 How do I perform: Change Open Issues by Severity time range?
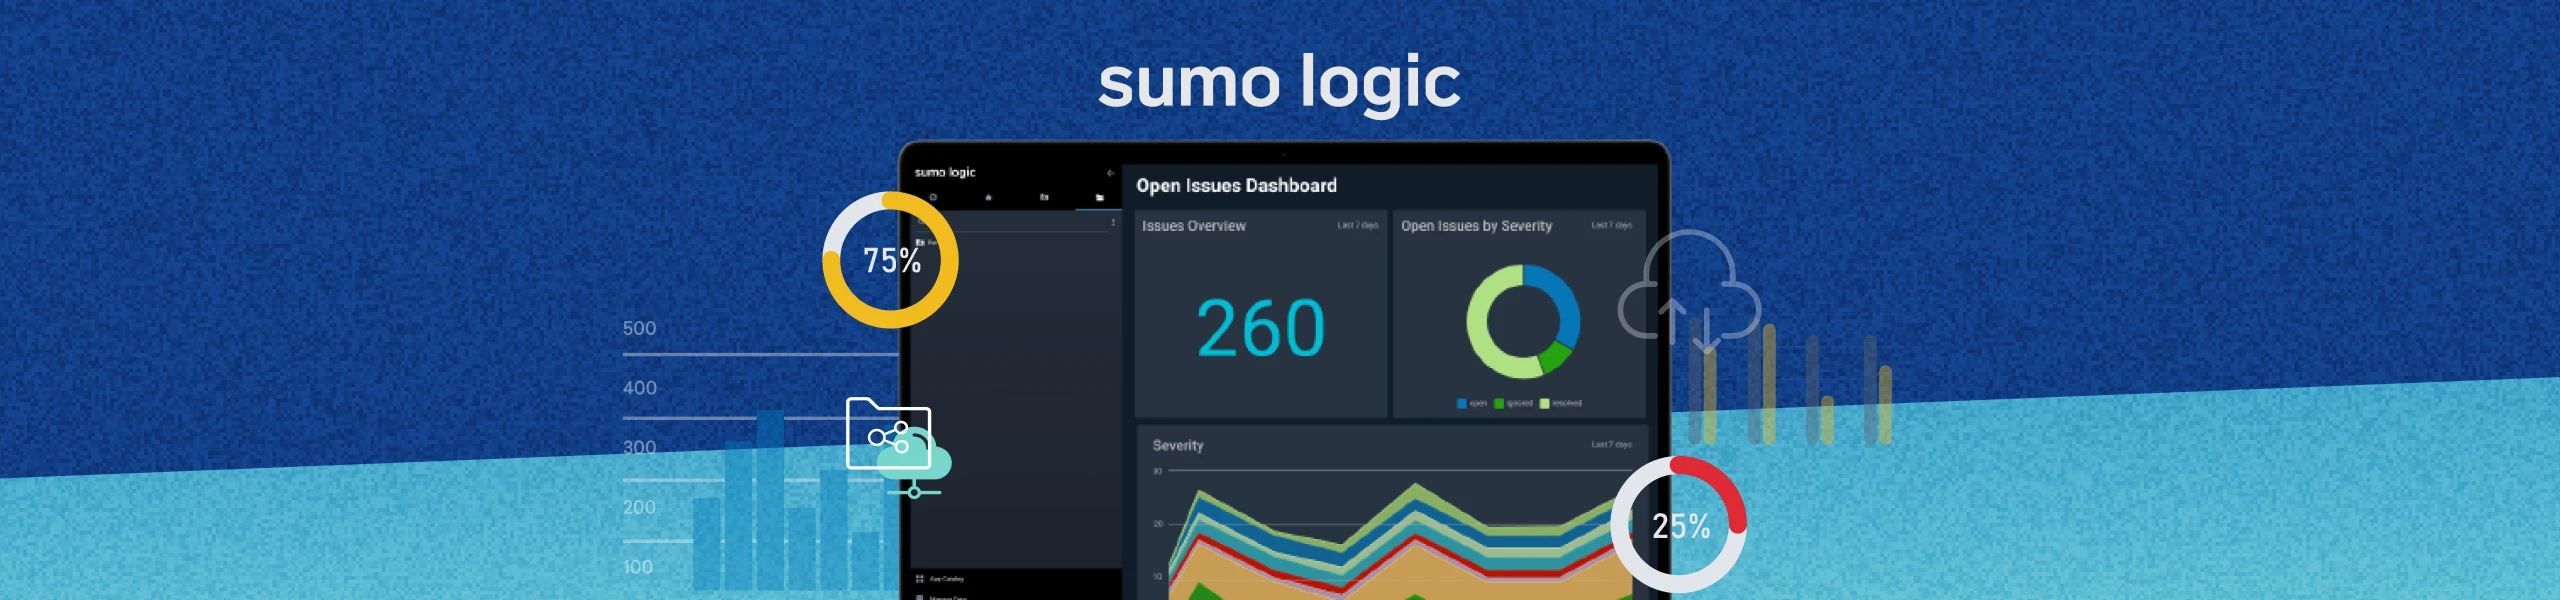1611,226
